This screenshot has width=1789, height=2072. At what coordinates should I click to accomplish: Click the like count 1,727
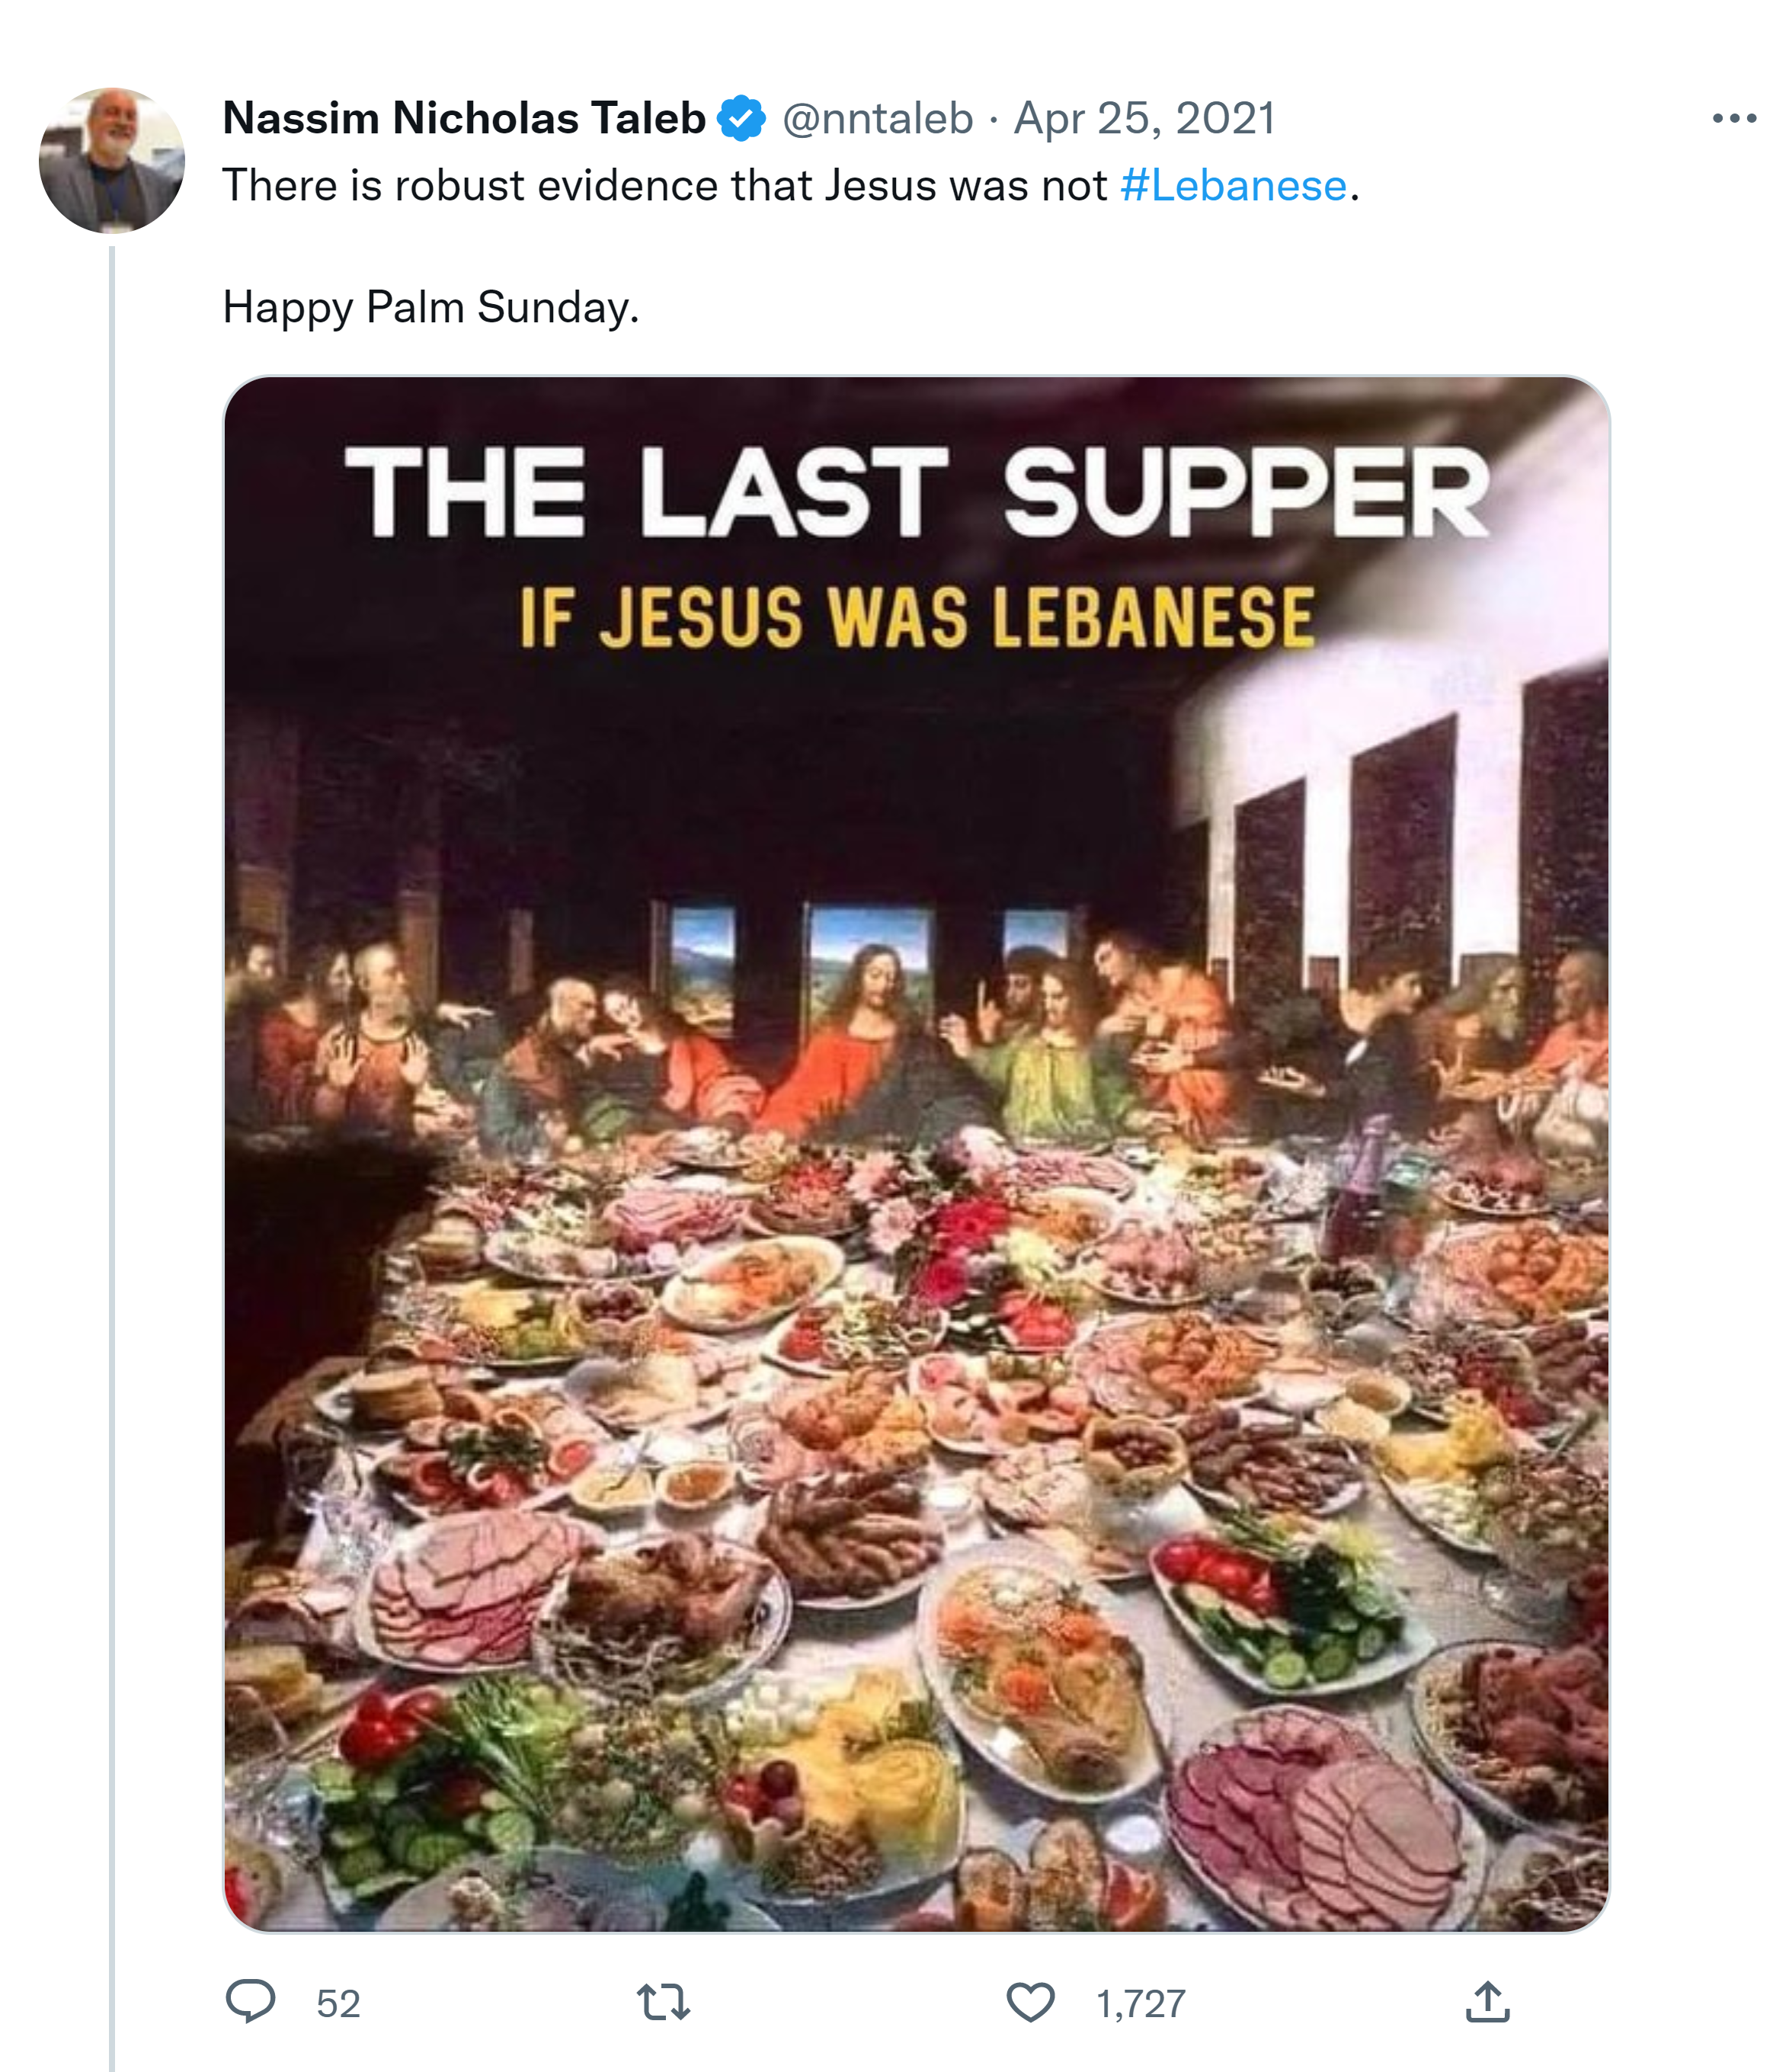tap(1140, 2004)
